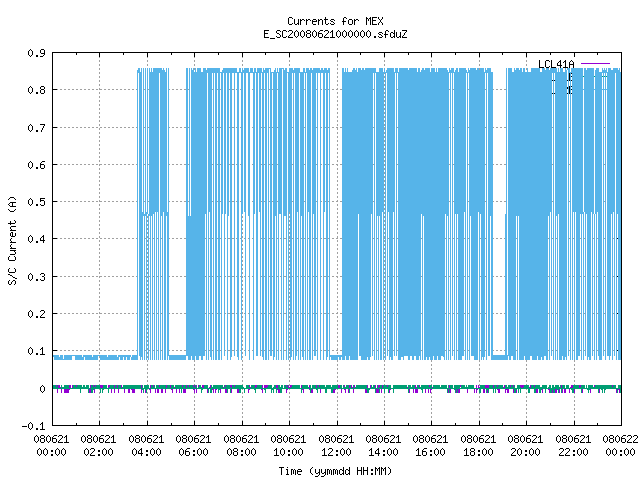The image size is (640, 480).
Task: Click the '22:00' x-axis time label
Action: (573, 452)
